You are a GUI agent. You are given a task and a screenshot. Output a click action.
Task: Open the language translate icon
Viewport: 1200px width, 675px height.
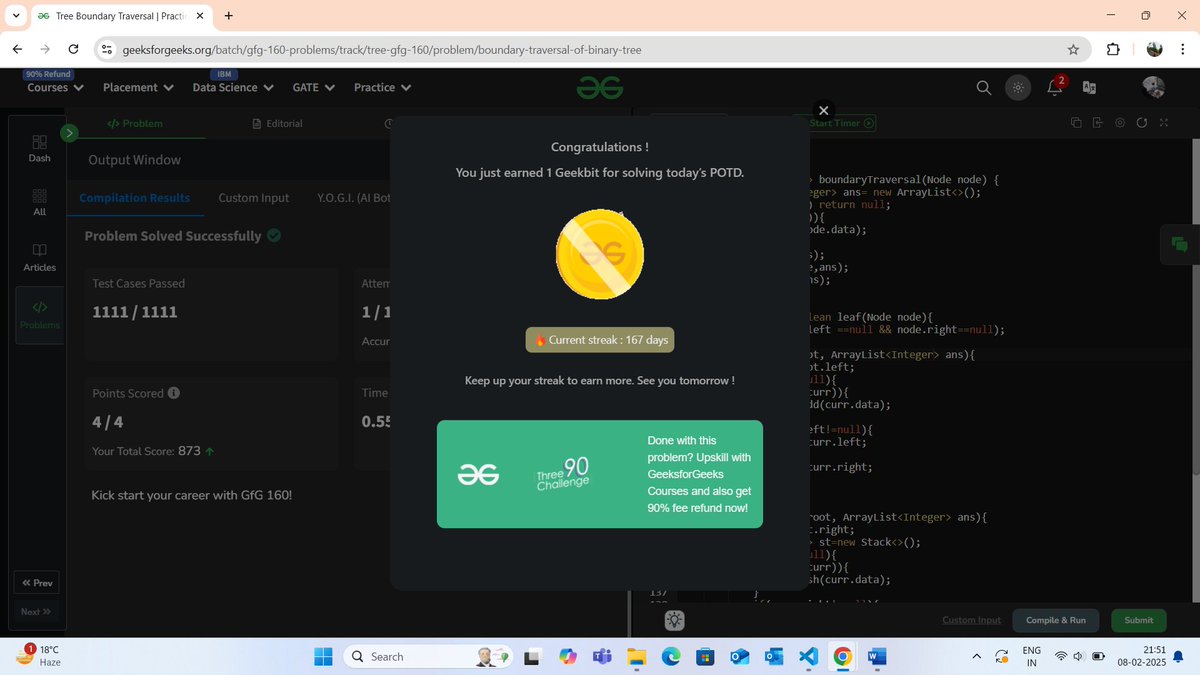click(1089, 88)
